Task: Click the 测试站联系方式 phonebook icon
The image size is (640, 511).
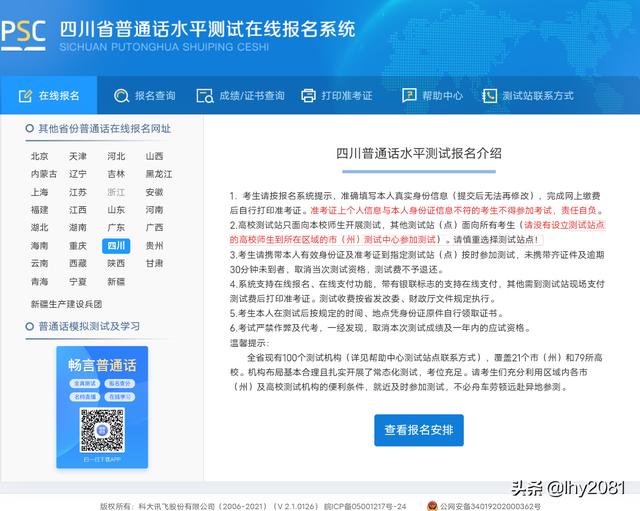Action: (489, 96)
